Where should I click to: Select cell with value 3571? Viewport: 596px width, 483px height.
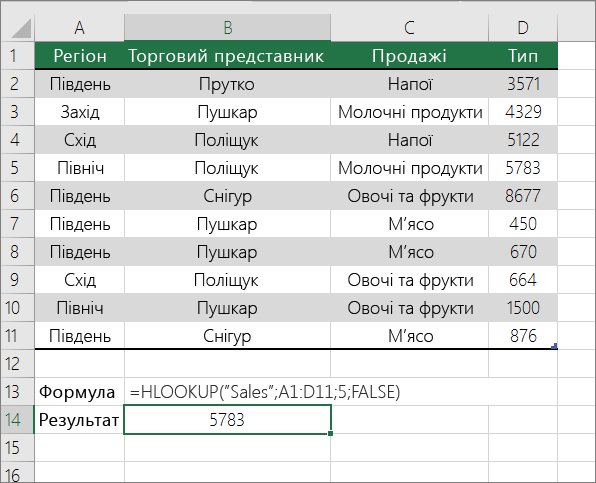click(x=523, y=84)
